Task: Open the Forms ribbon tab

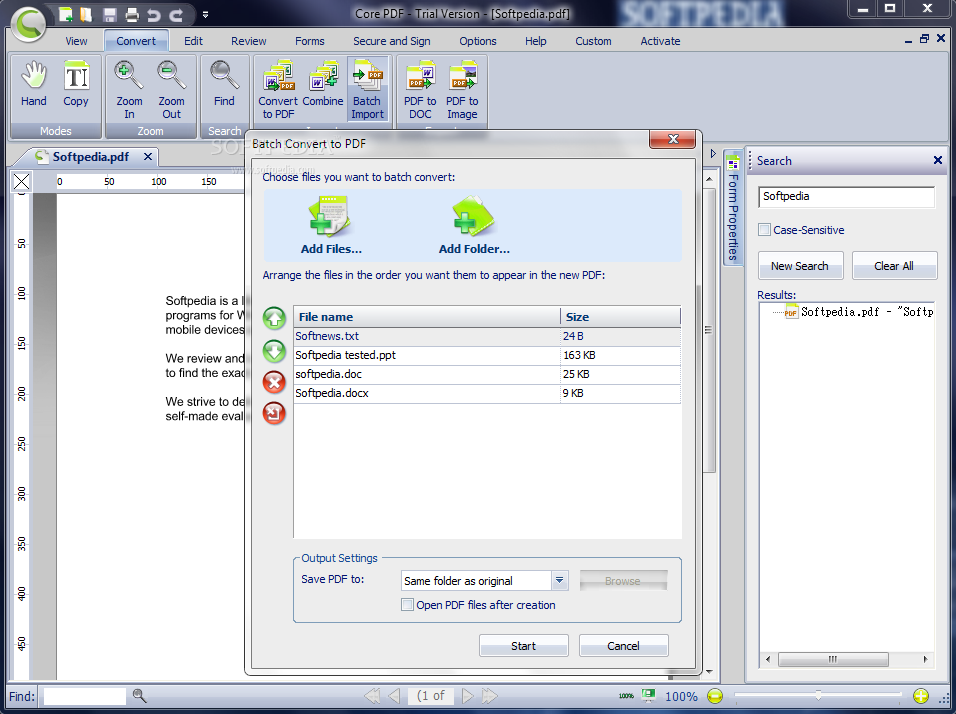Action: [310, 41]
